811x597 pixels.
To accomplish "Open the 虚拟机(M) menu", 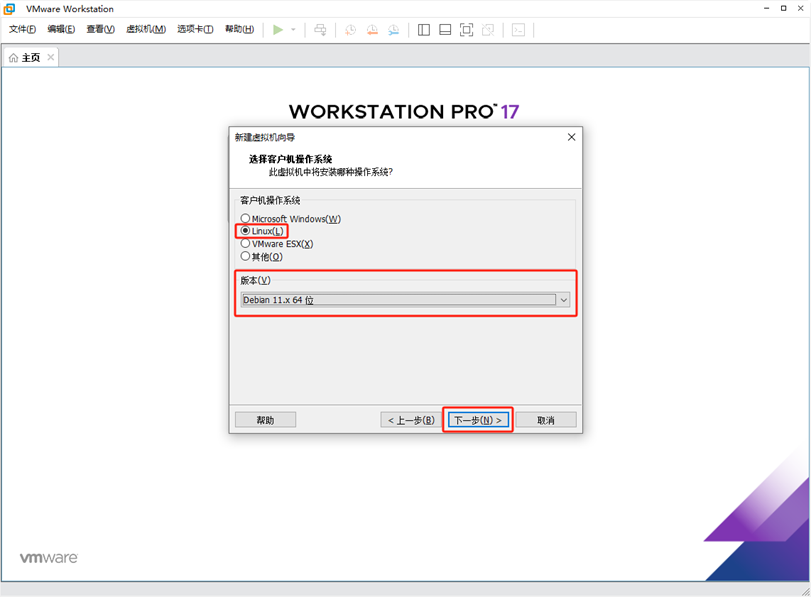I will (x=146, y=29).
